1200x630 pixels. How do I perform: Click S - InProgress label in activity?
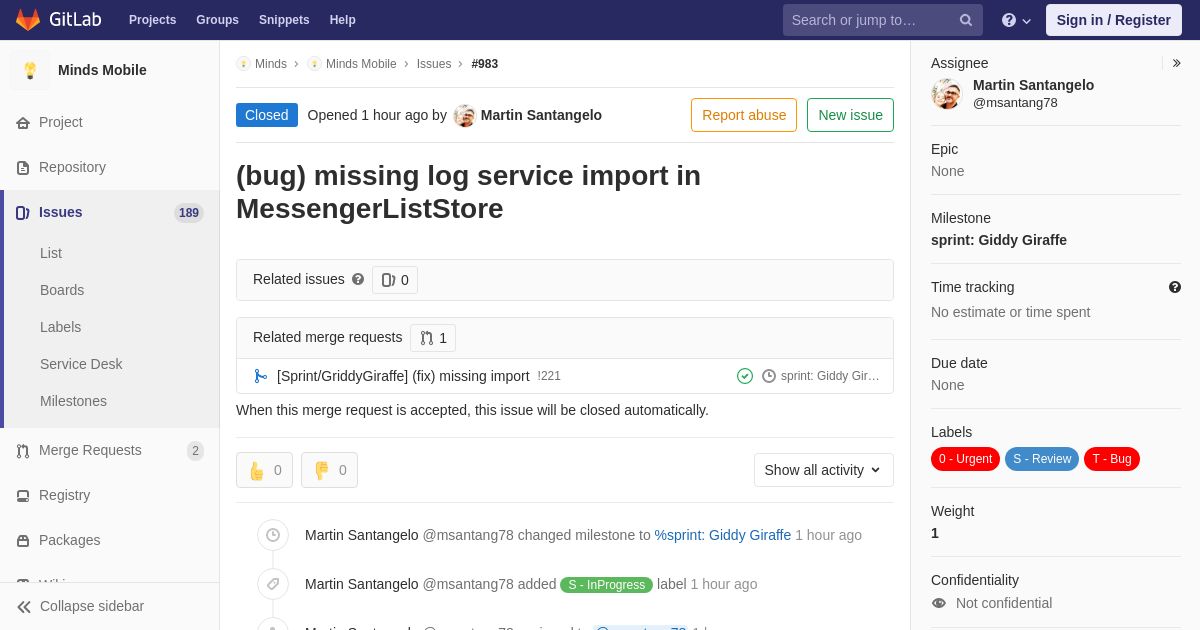pos(606,584)
